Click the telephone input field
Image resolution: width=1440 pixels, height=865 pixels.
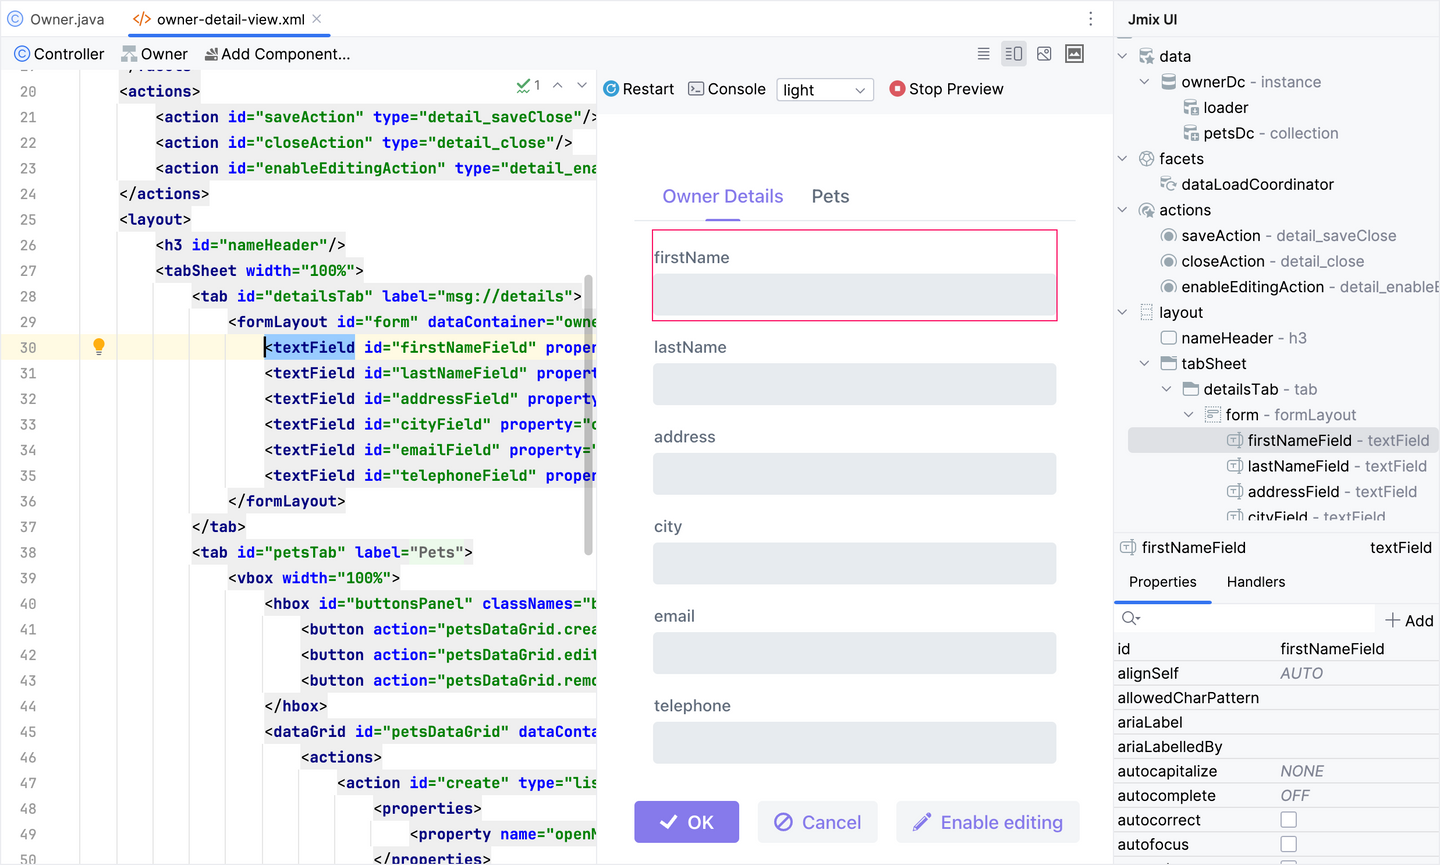854,743
